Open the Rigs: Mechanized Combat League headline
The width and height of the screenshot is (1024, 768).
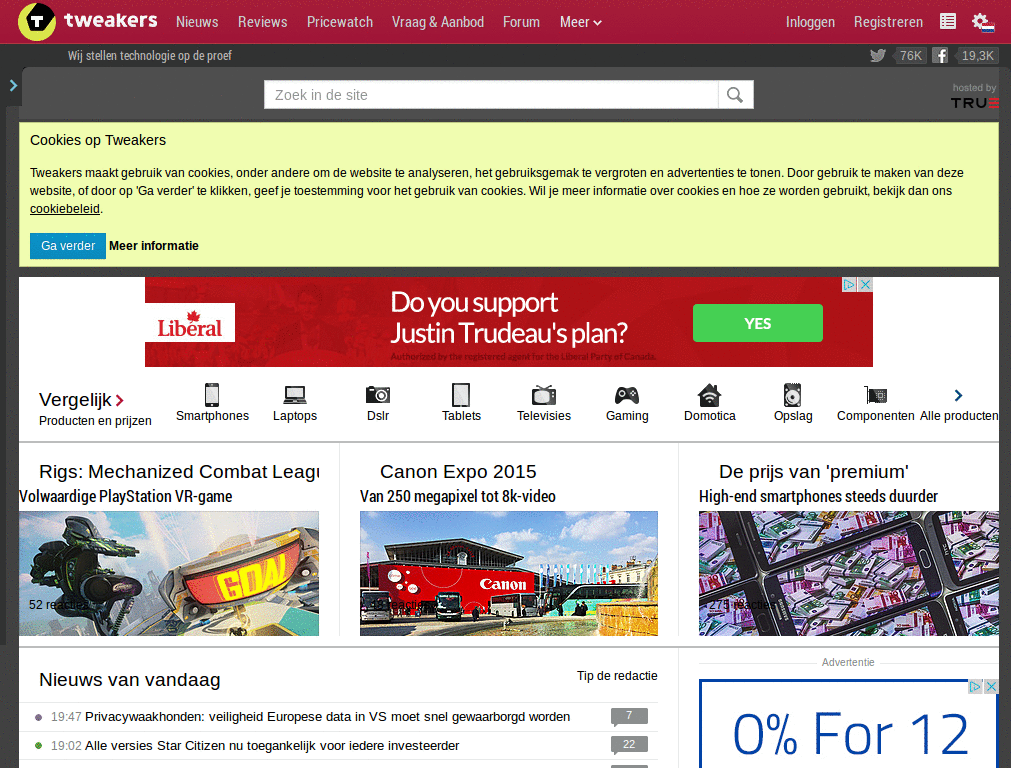(x=180, y=472)
